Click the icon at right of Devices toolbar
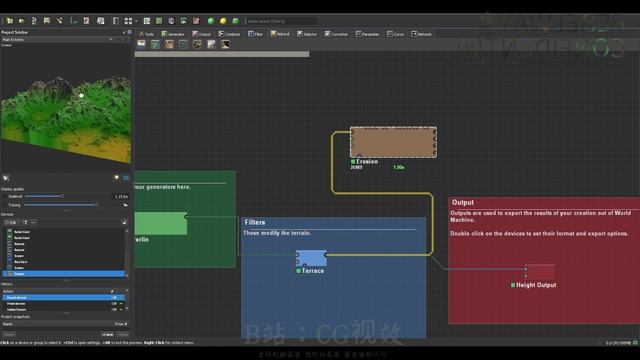The height and width of the screenshot is (360, 640). (x=124, y=222)
